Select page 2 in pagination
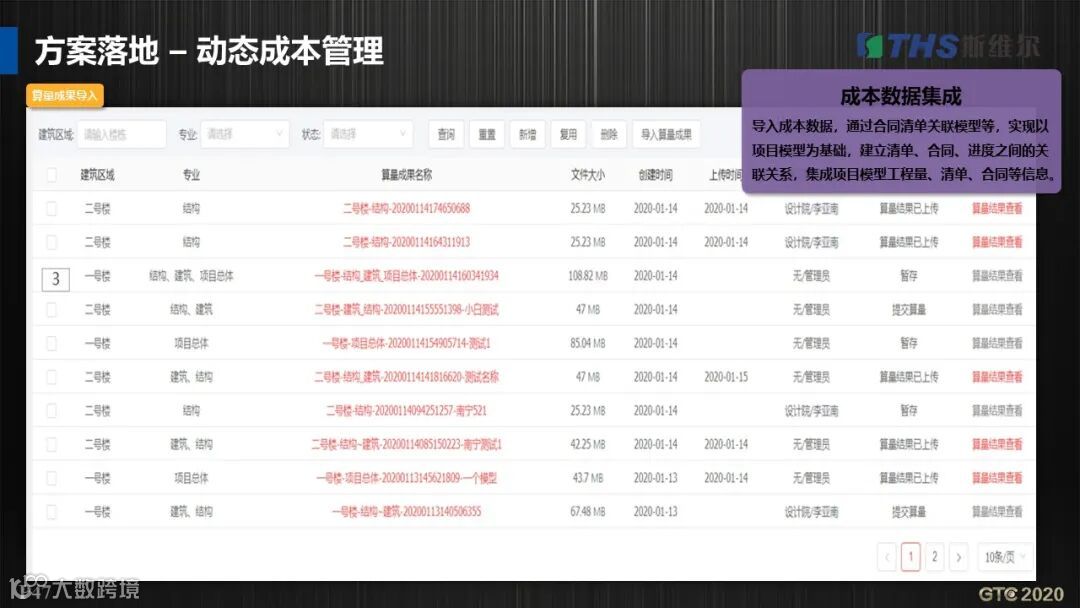 (935, 556)
